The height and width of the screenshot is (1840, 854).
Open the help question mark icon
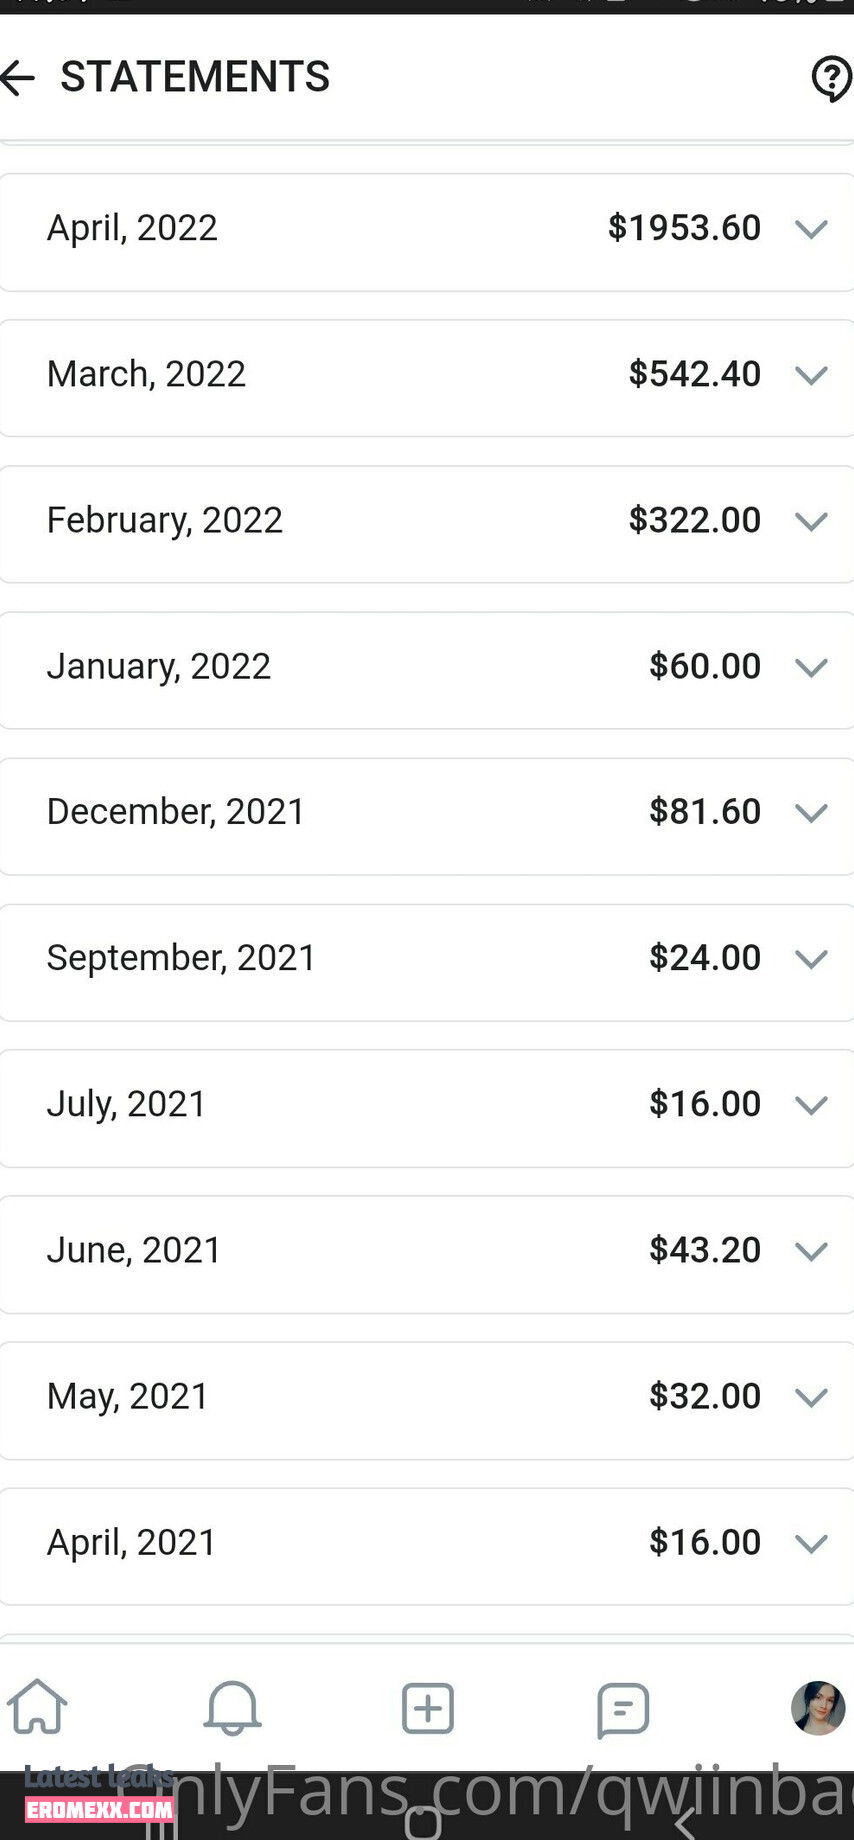click(831, 78)
